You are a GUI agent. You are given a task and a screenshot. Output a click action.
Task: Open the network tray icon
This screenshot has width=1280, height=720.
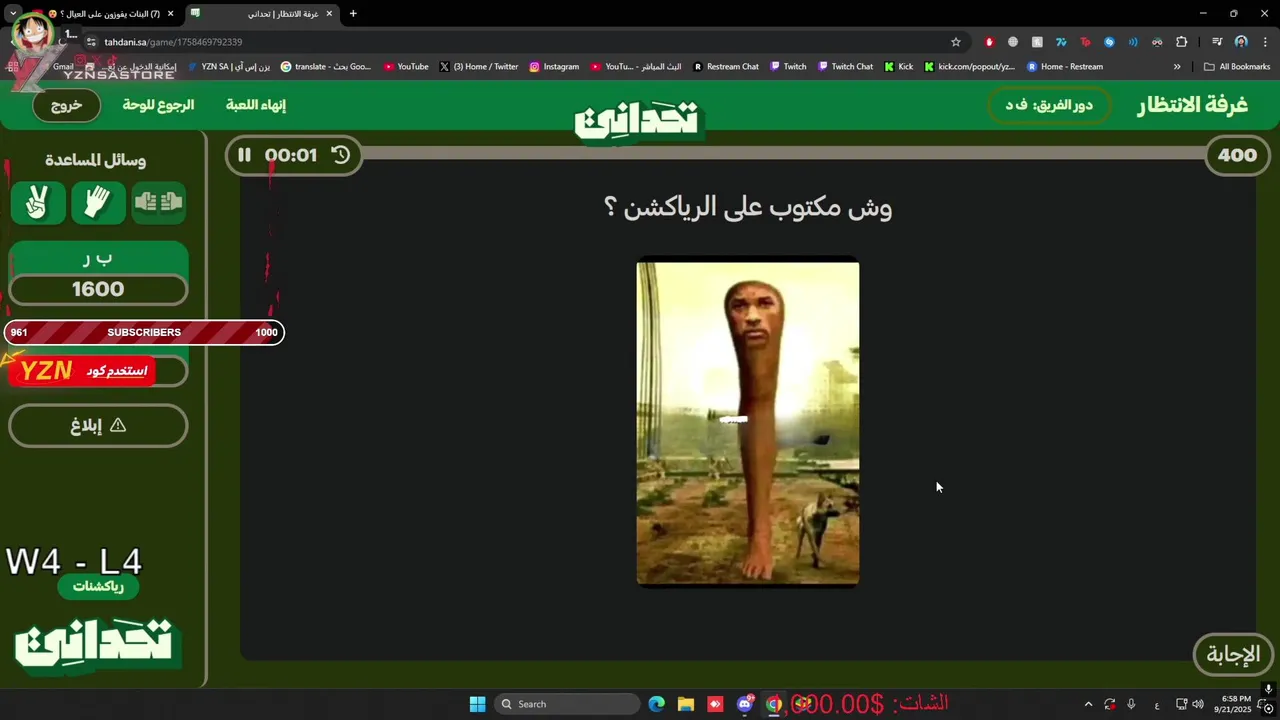[1181, 704]
